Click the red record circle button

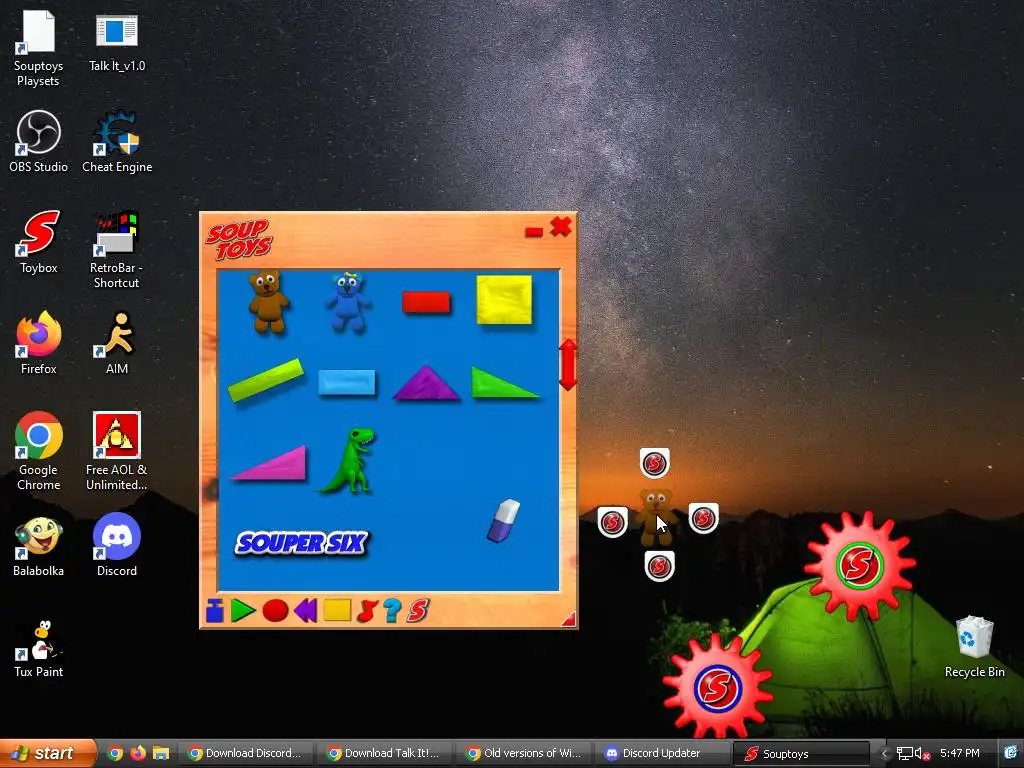click(275, 611)
